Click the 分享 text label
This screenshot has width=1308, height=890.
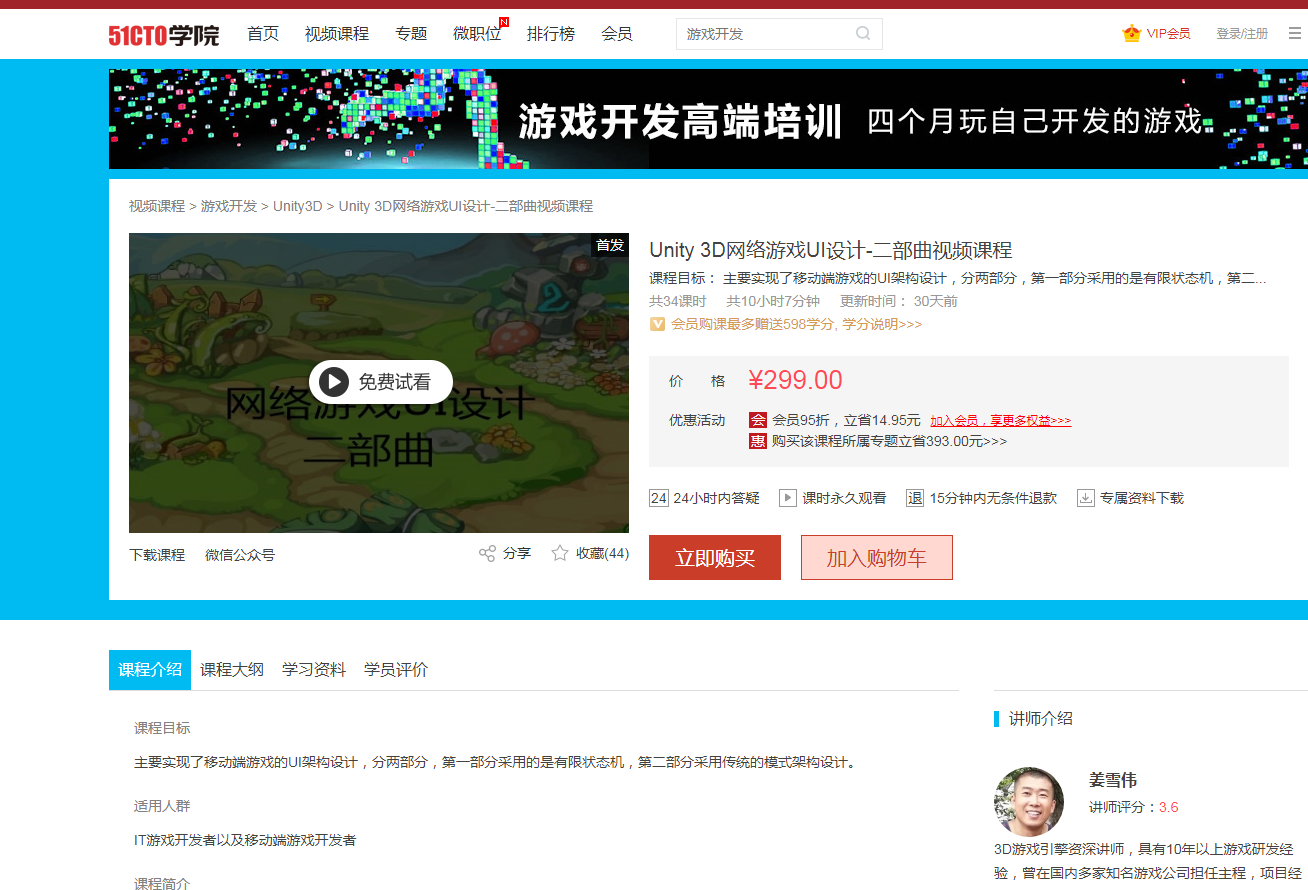coord(517,553)
